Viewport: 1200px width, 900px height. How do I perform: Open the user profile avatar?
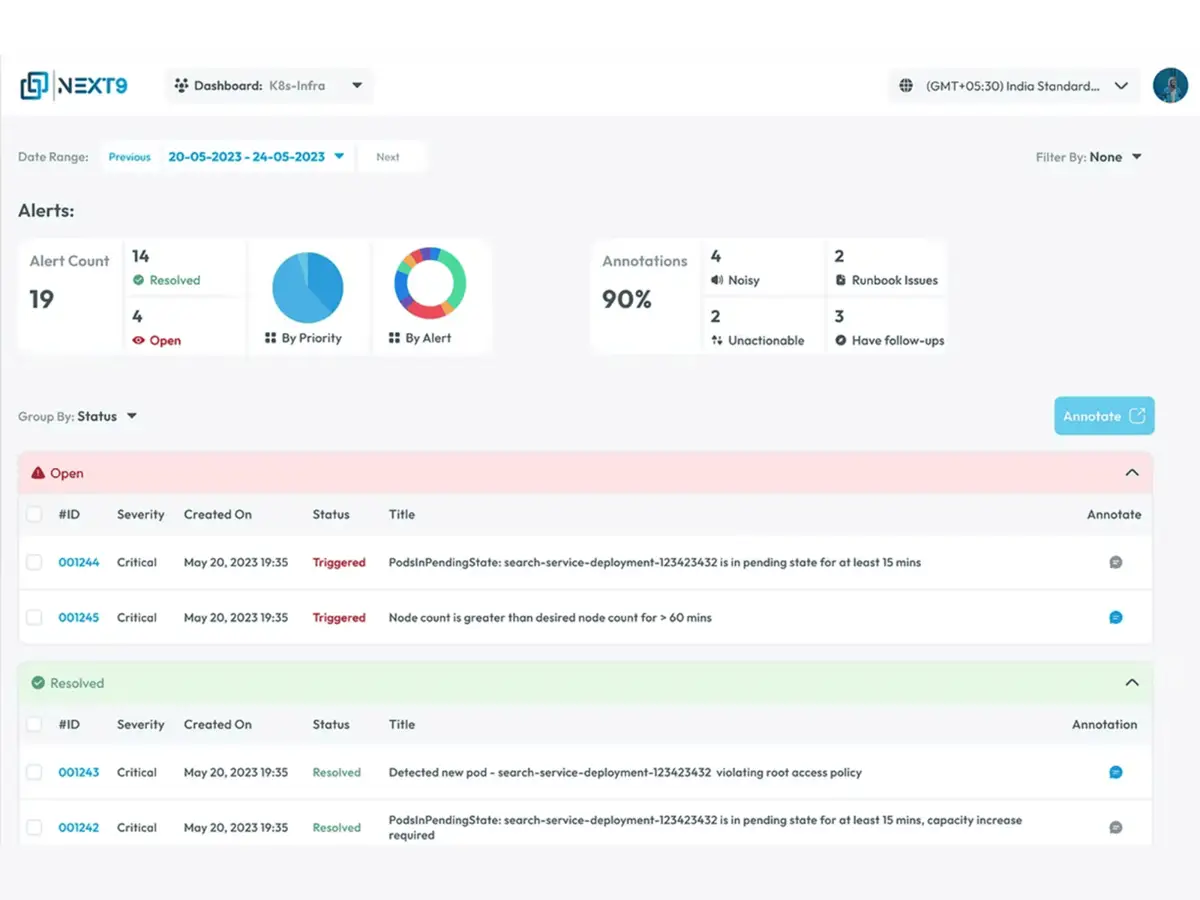1170,86
